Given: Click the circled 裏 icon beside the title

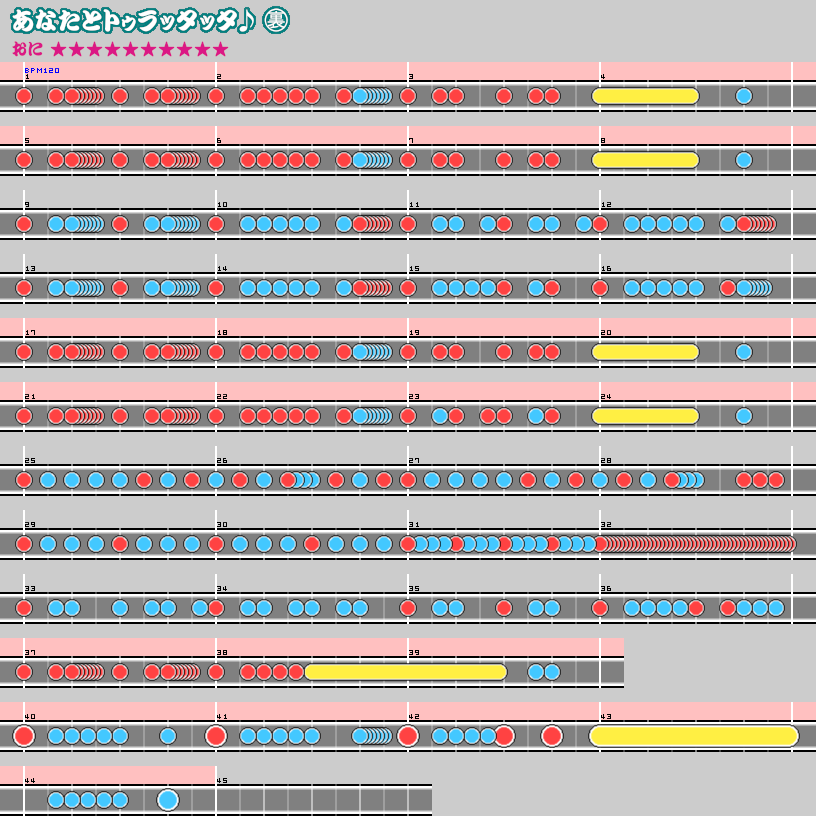Looking at the screenshot, I should [272, 21].
